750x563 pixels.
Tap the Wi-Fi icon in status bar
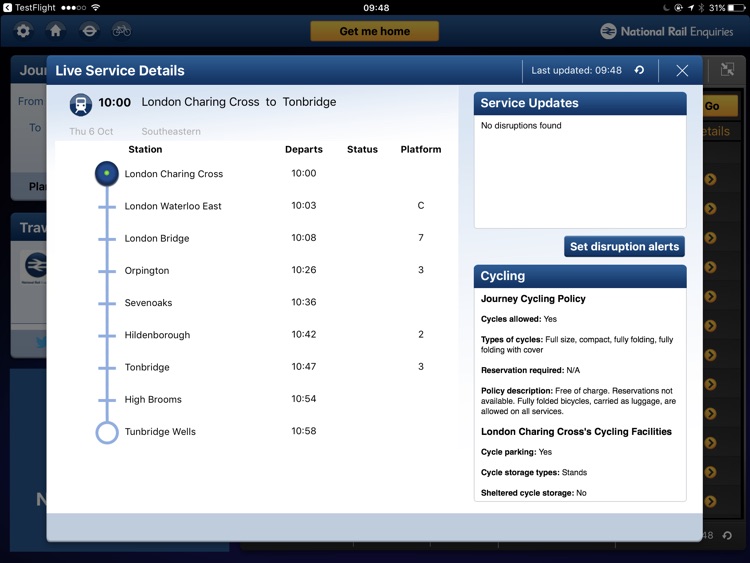(x=96, y=8)
